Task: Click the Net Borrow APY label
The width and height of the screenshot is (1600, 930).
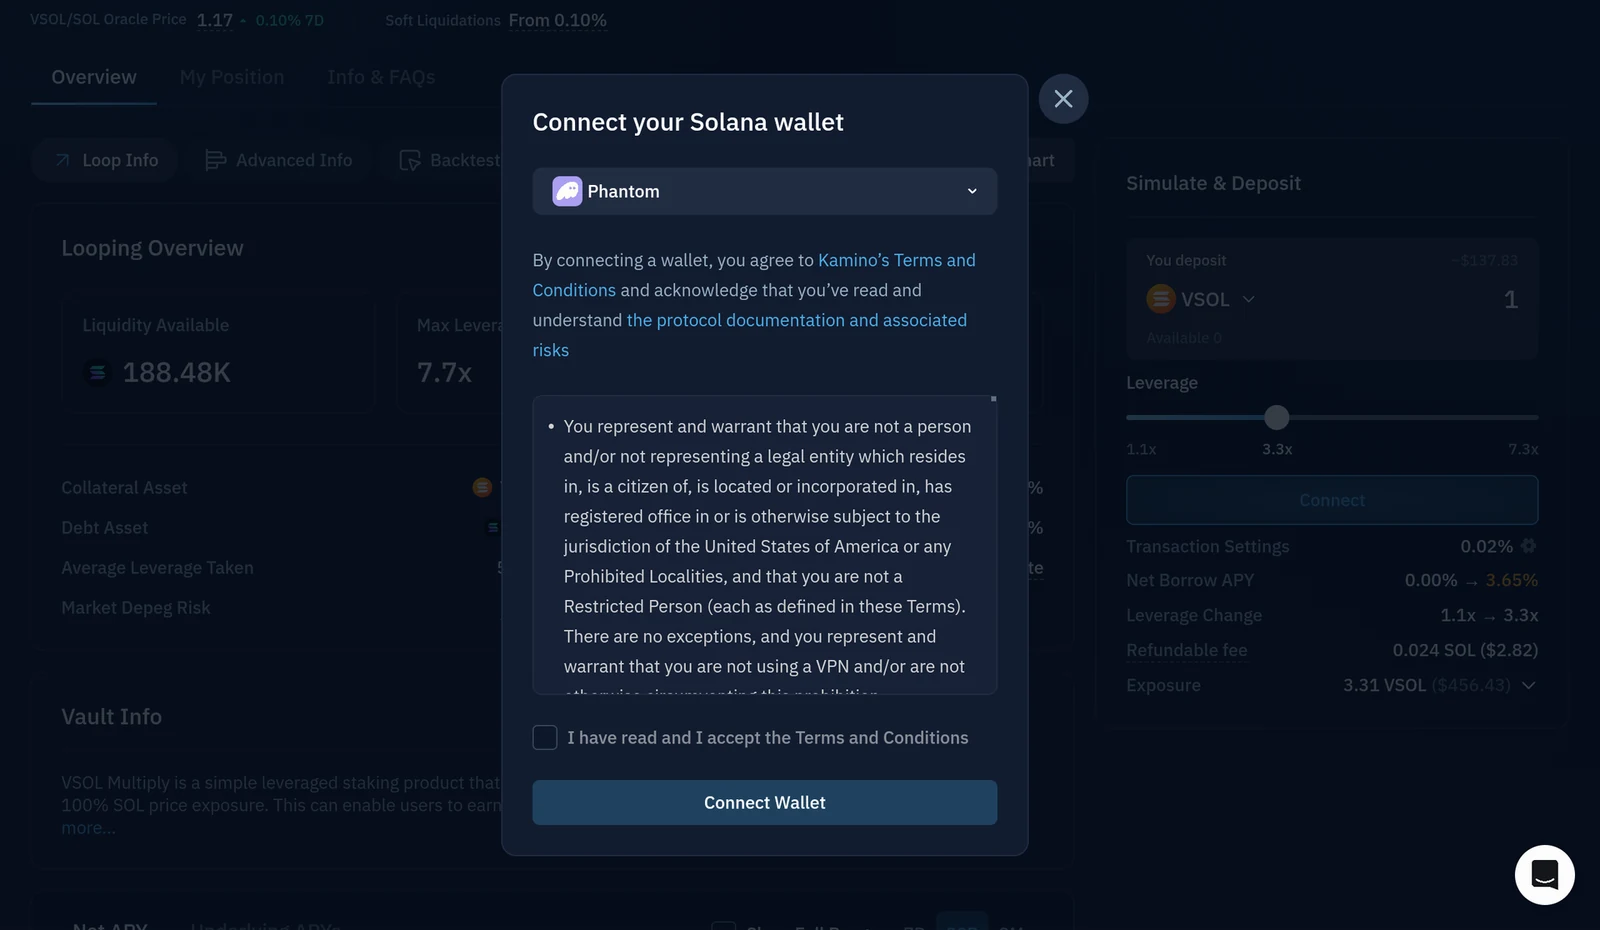Action: tap(1190, 580)
